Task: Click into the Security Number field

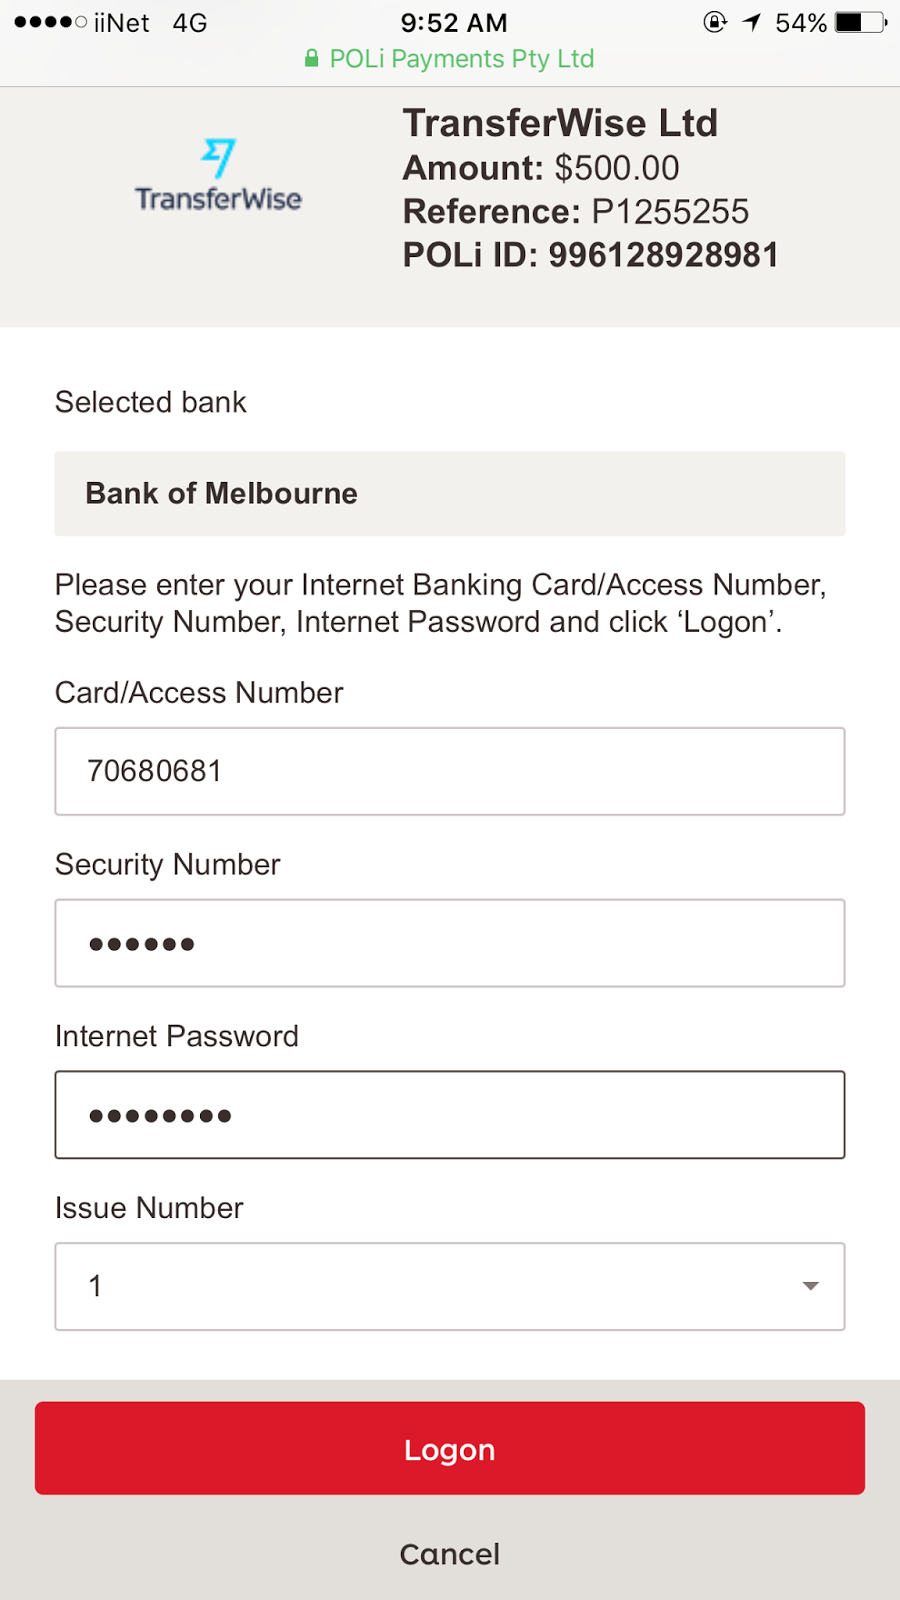Action: [x=449, y=943]
